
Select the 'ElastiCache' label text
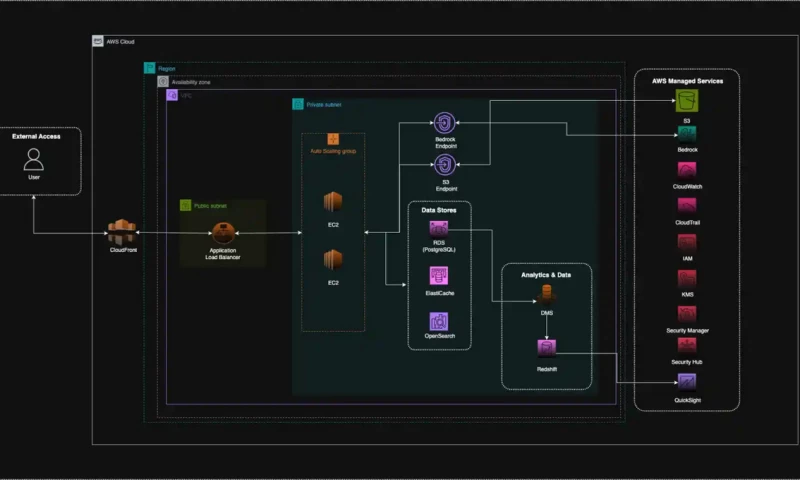point(439,293)
